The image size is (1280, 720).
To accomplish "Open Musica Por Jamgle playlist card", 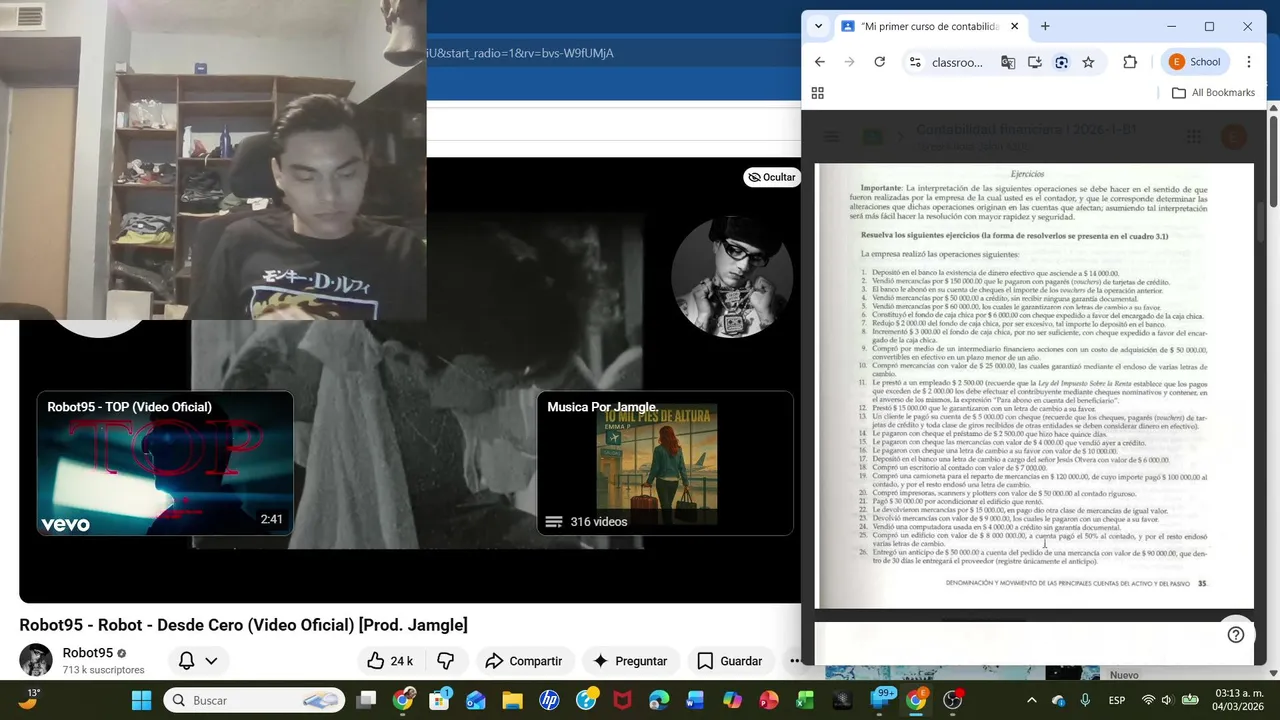I will 665,463.
